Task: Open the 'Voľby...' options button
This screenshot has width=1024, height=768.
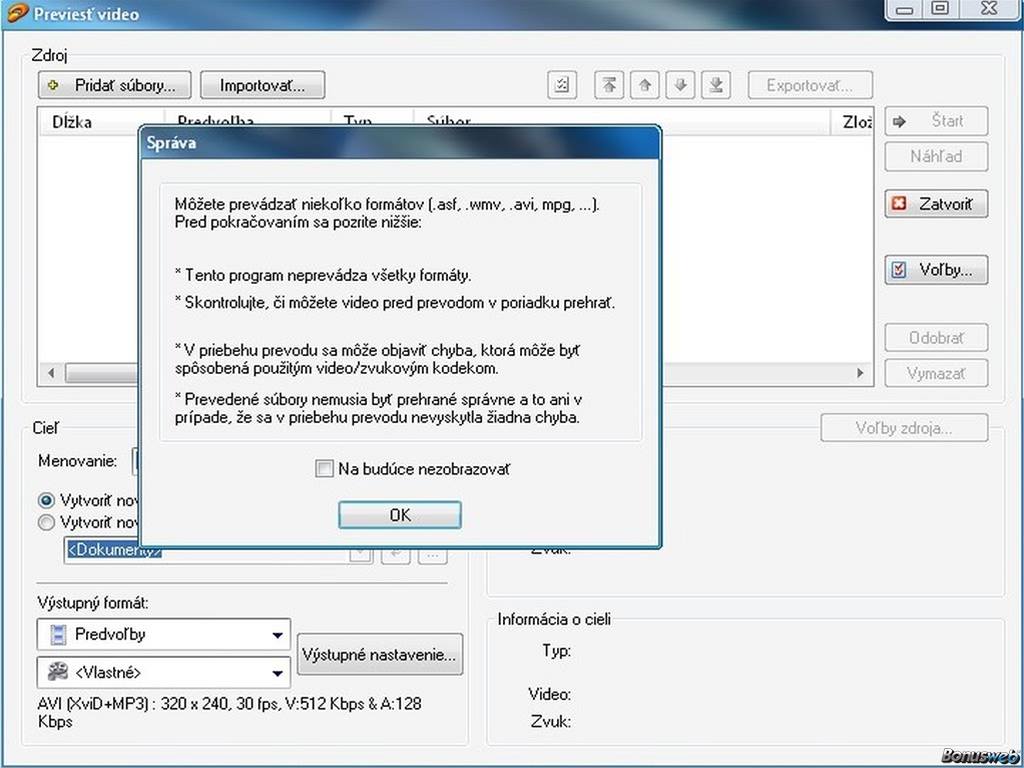Action: click(x=936, y=270)
